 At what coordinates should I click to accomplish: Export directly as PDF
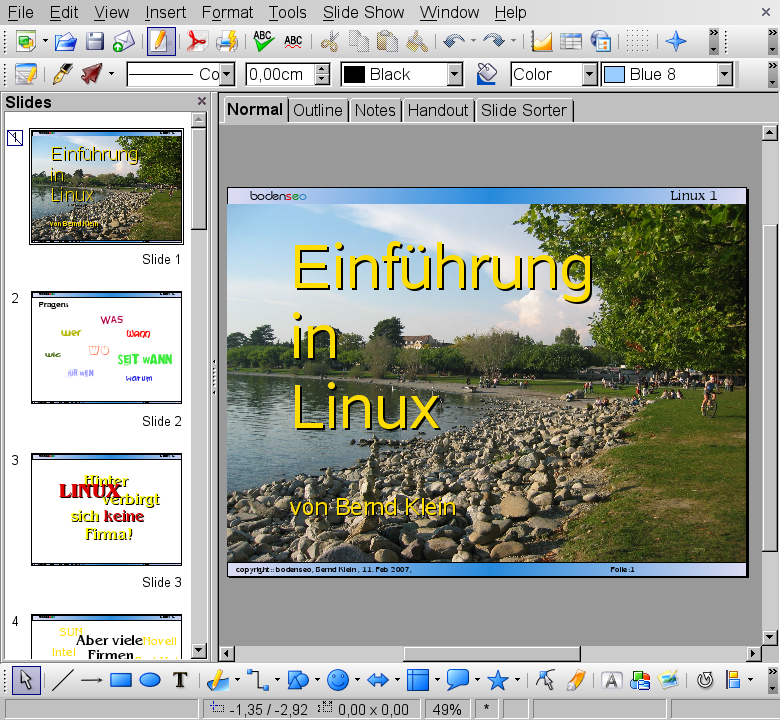click(x=197, y=41)
